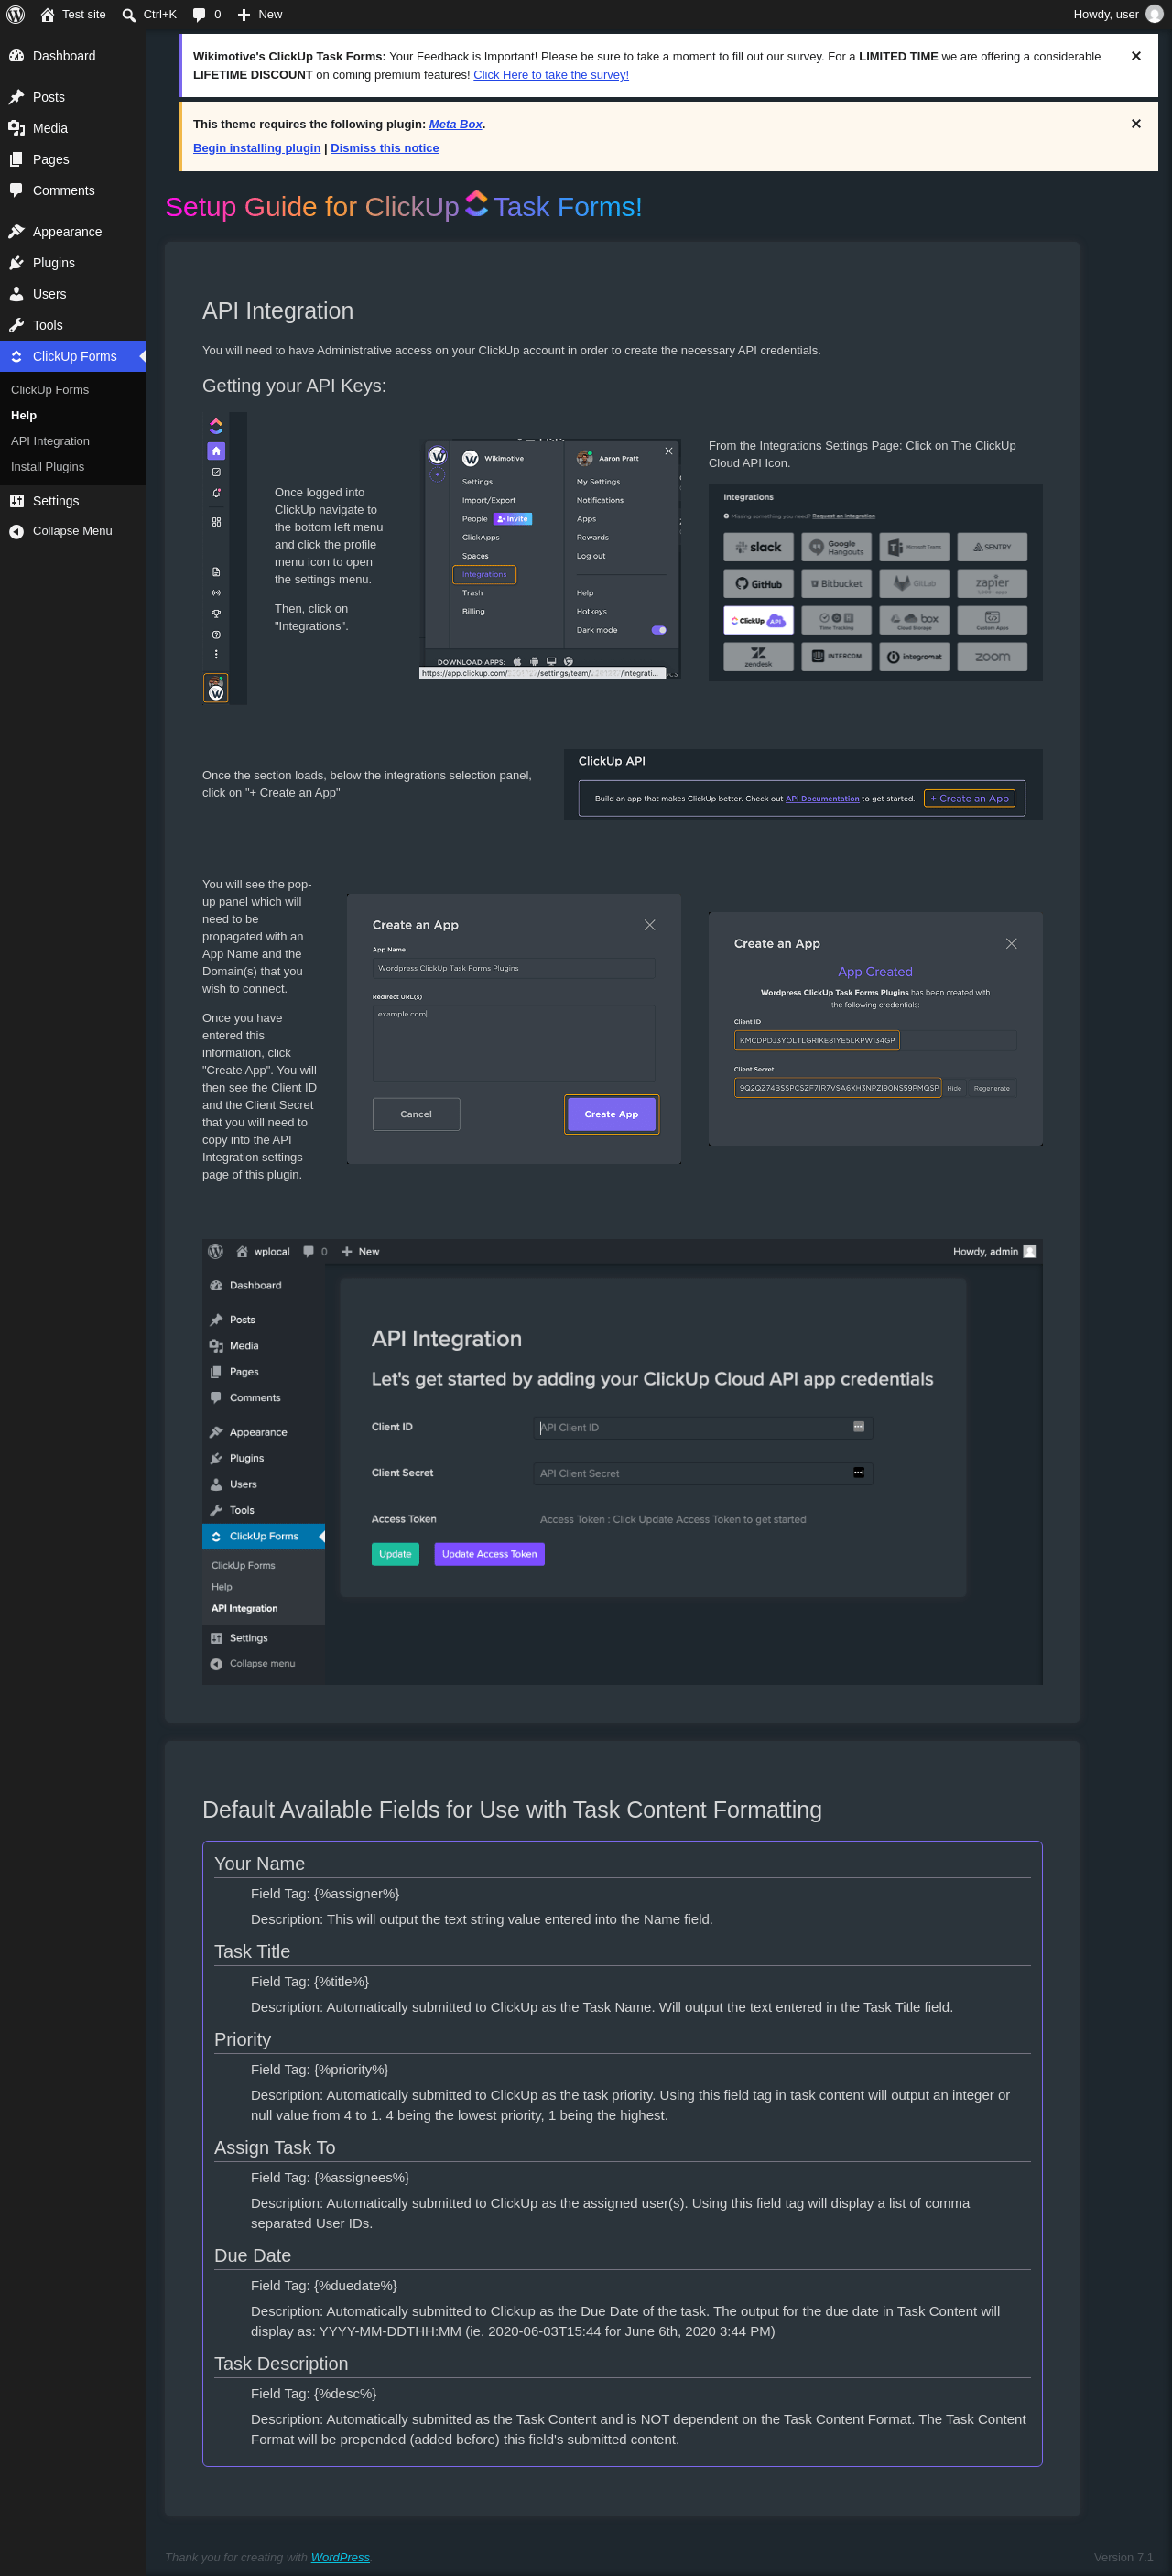1172x2576 pixels.
Task: Click the 'Default Available Fields' section heading
Action: [512, 1810]
